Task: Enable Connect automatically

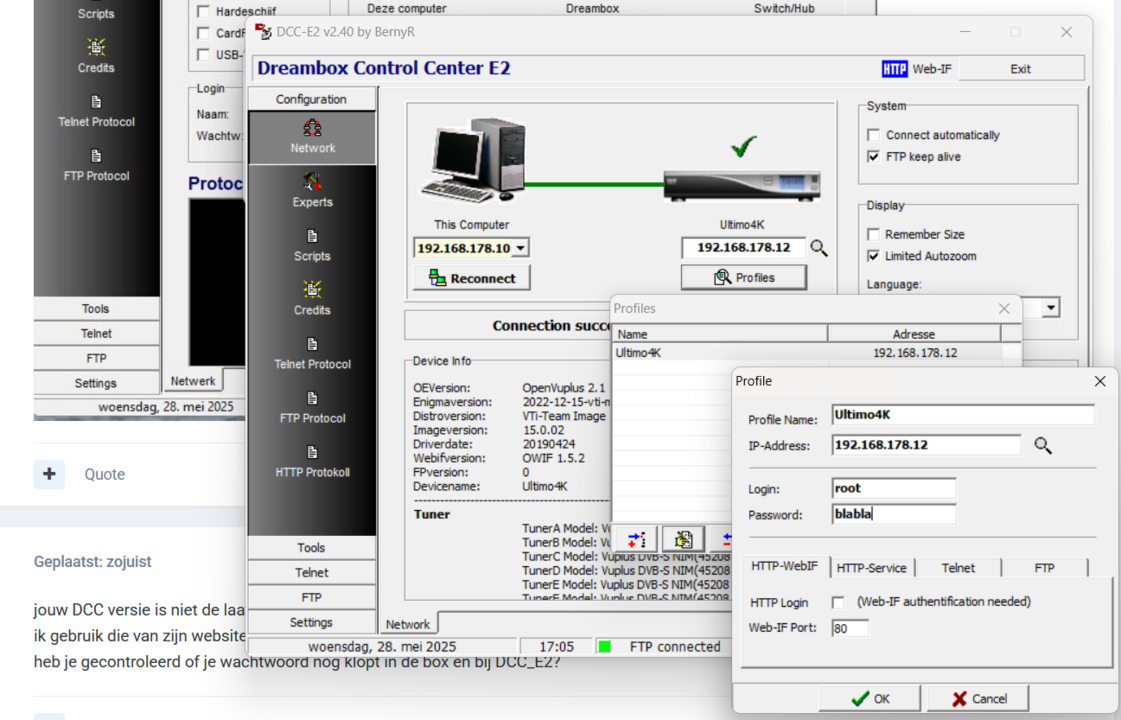Action: [873, 135]
